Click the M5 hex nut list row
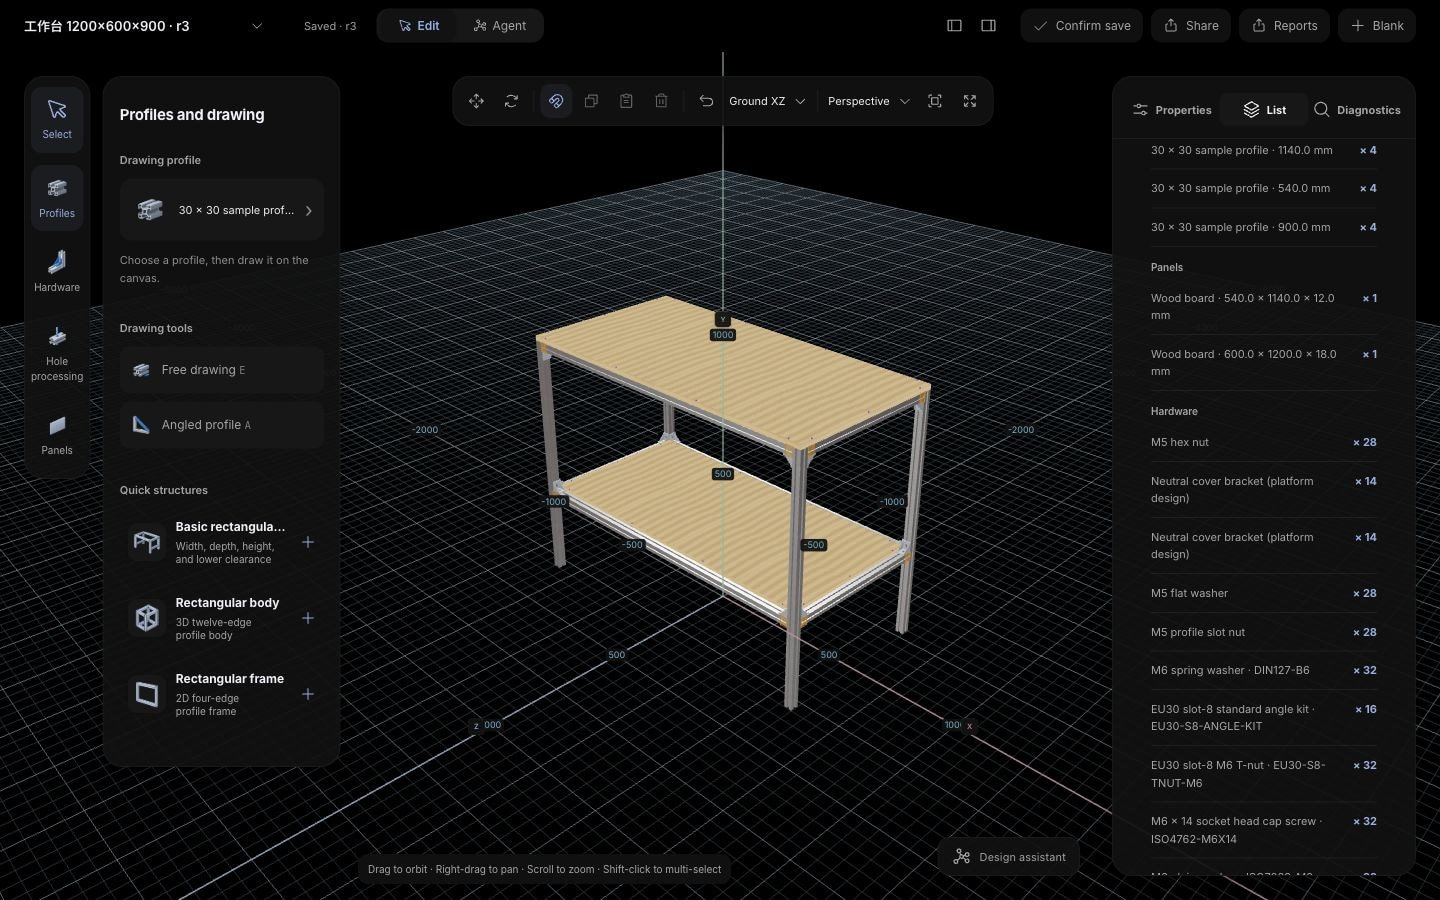Viewport: 1440px width, 900px height. point(1264,442)
